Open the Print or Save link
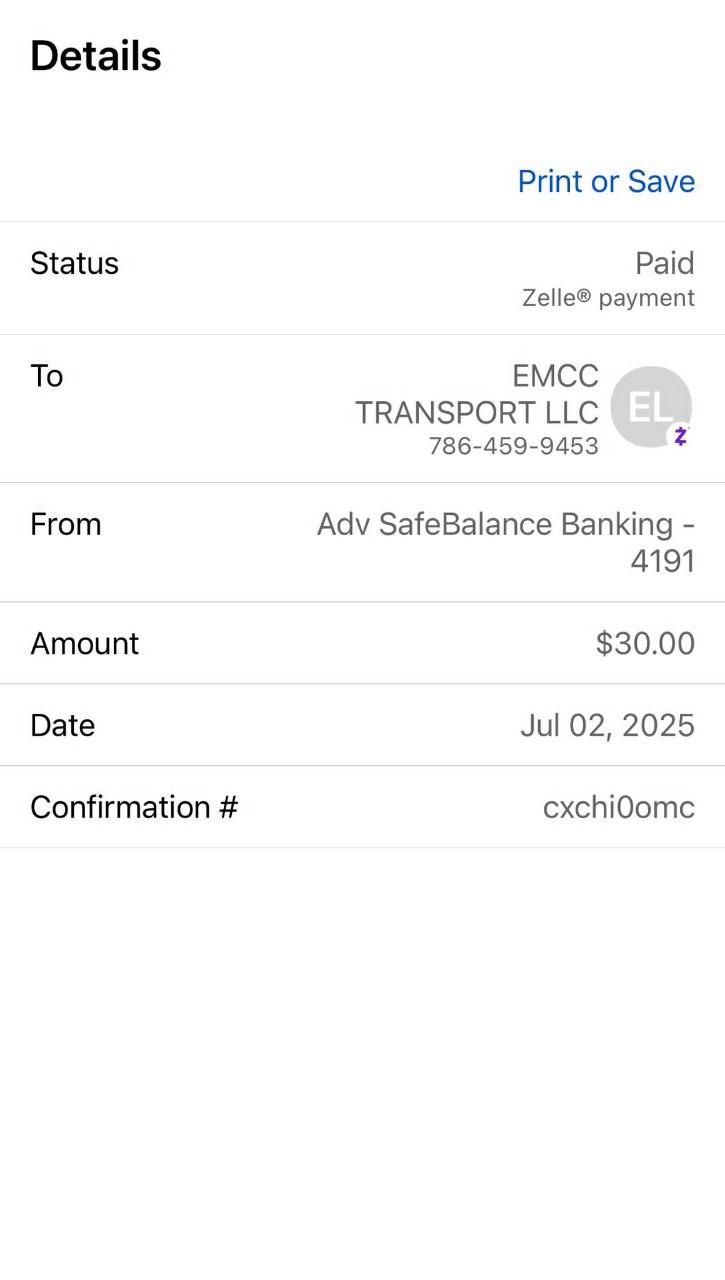 click(x=606, y=181)
